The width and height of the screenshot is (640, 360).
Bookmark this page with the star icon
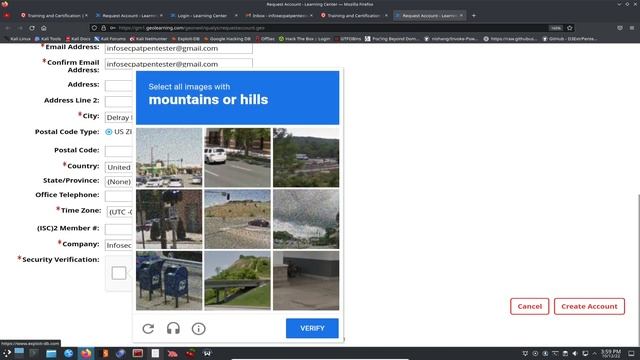coord(570,28)
